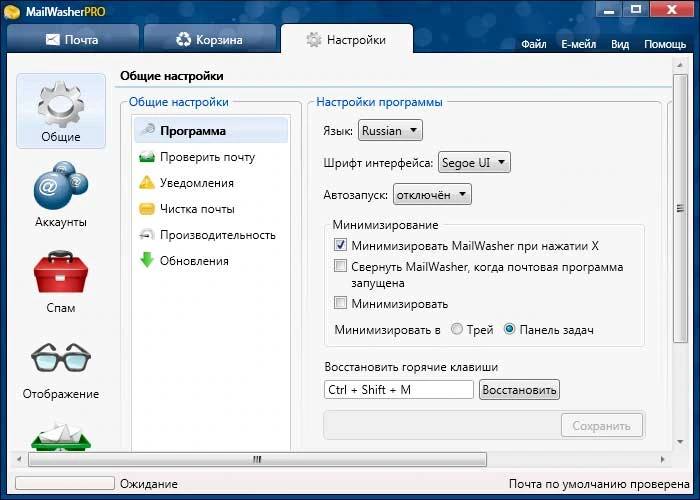Click Почта по умолчанию проверена status text
This screenshot has width=700, height=500.
[599, 484]
